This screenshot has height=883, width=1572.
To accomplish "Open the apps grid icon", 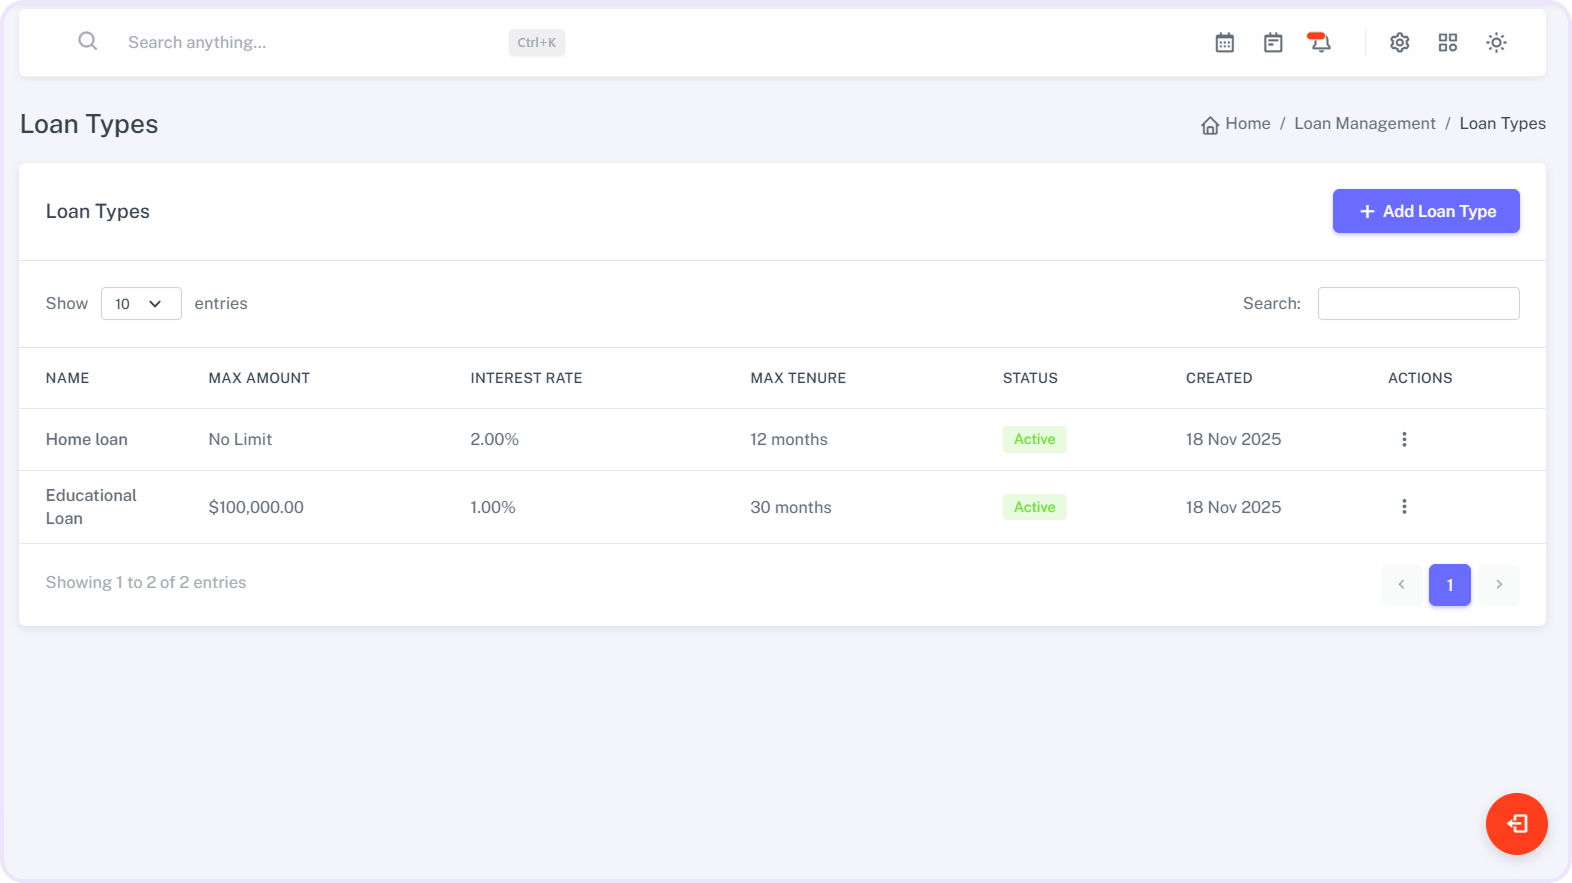I will (1447, 43).
